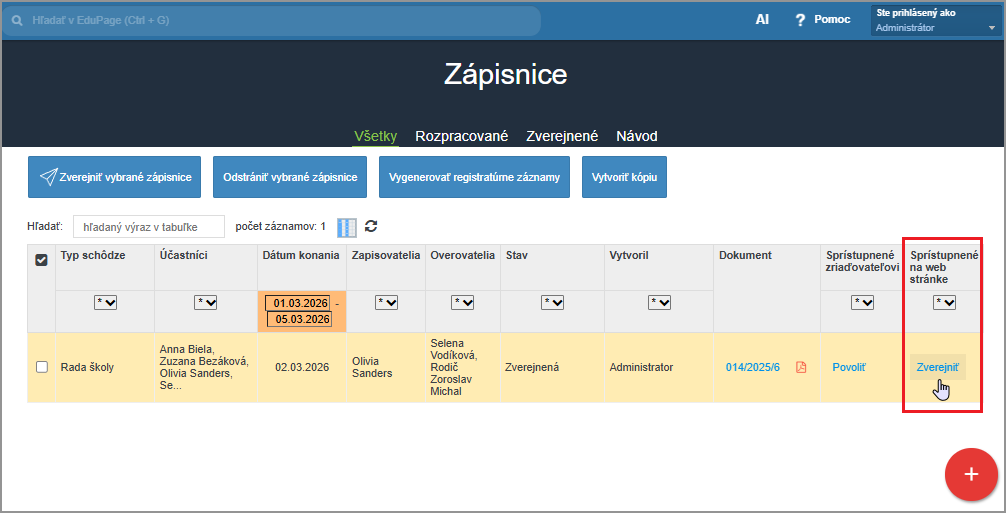Click Odstrániť vybrané zápisnice button
Viewport: 1006px width, 513px height.
point(290,177)
